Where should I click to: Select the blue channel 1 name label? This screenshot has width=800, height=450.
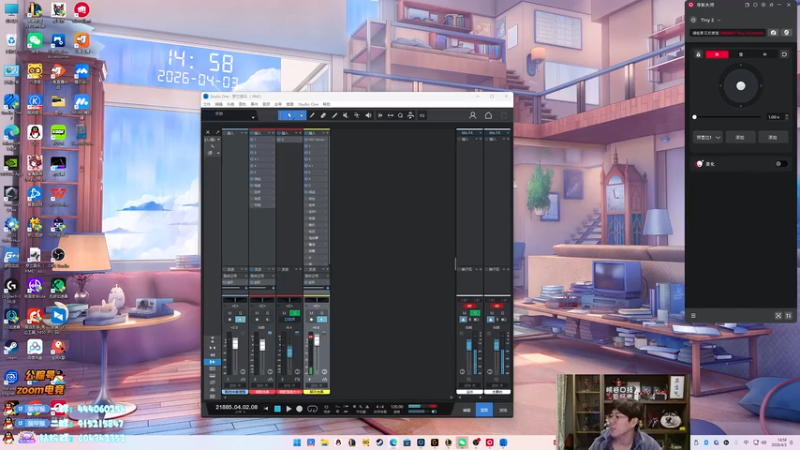pyautogui.click(x=235, y=392)
